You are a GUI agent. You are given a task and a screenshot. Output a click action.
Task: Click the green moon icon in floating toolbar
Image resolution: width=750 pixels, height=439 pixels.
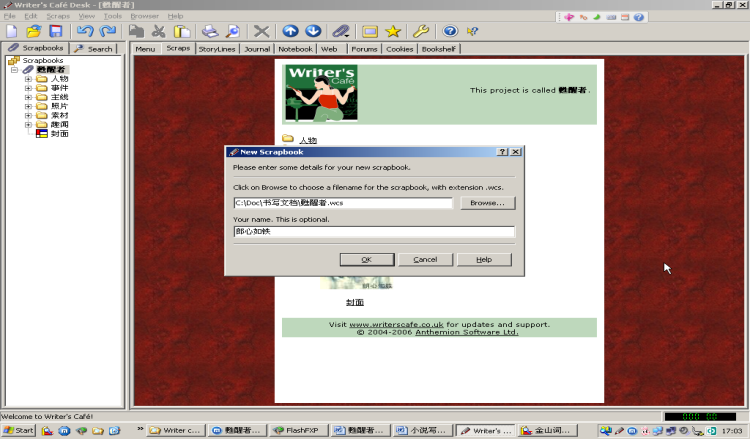click(x=597, y=17)
